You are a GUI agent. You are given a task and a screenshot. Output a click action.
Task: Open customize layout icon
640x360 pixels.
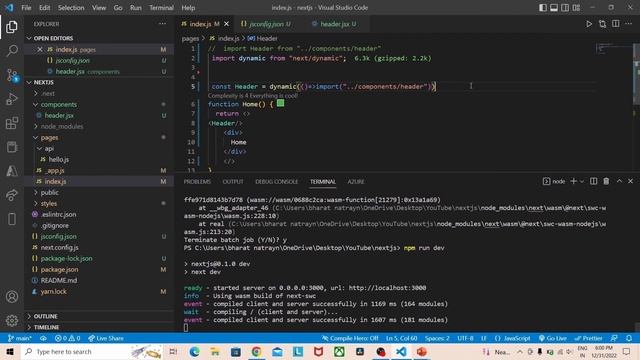(576, 7)
